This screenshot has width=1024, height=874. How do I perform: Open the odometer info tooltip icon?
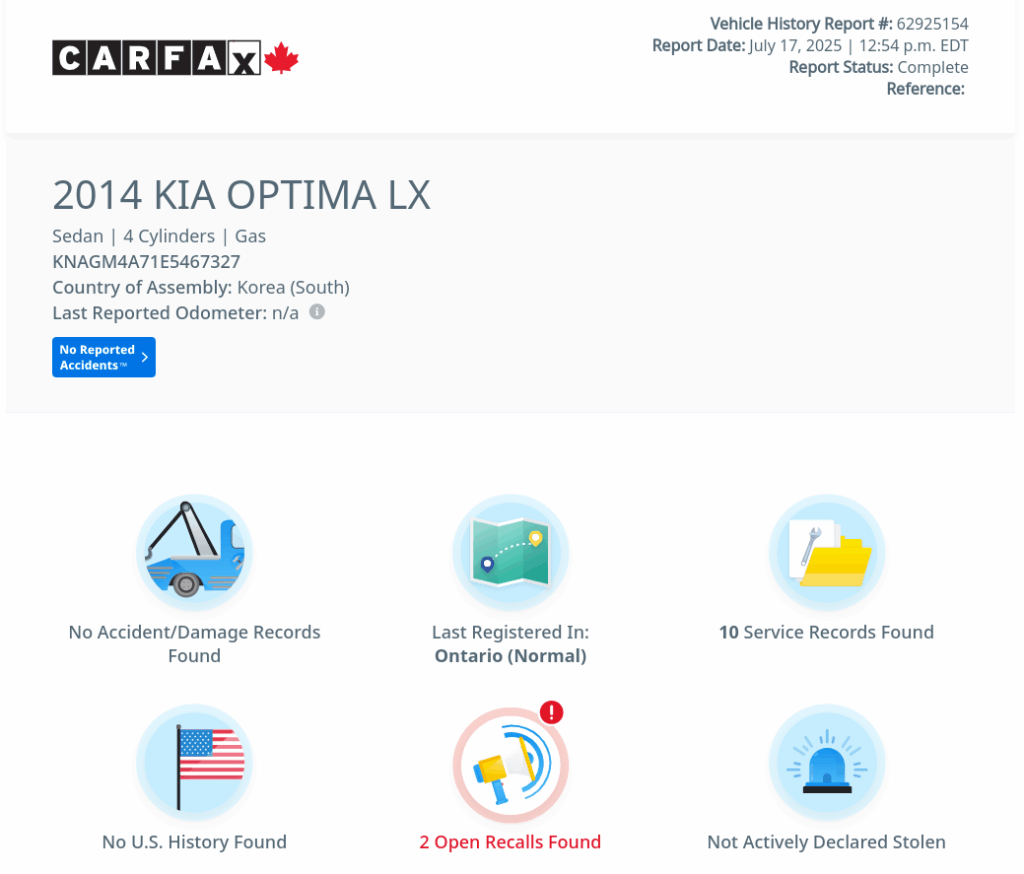coord(317,312)
